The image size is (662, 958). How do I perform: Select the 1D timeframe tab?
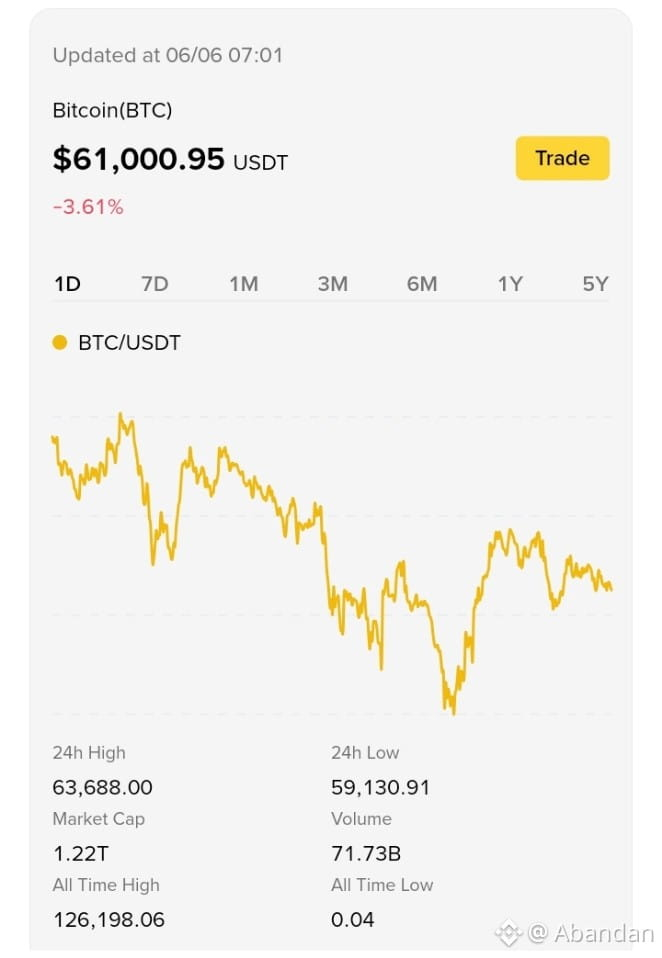(67, 284)
